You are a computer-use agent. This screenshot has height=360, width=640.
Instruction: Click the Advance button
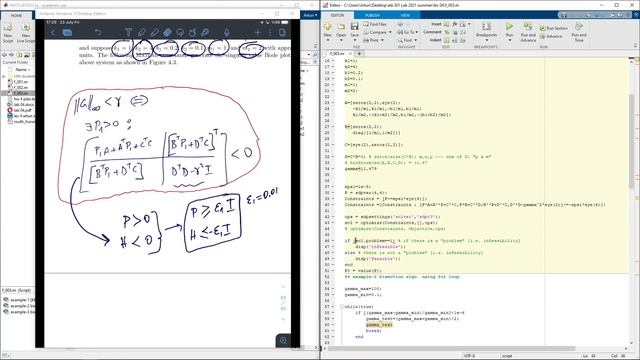[x=551, y=36]
